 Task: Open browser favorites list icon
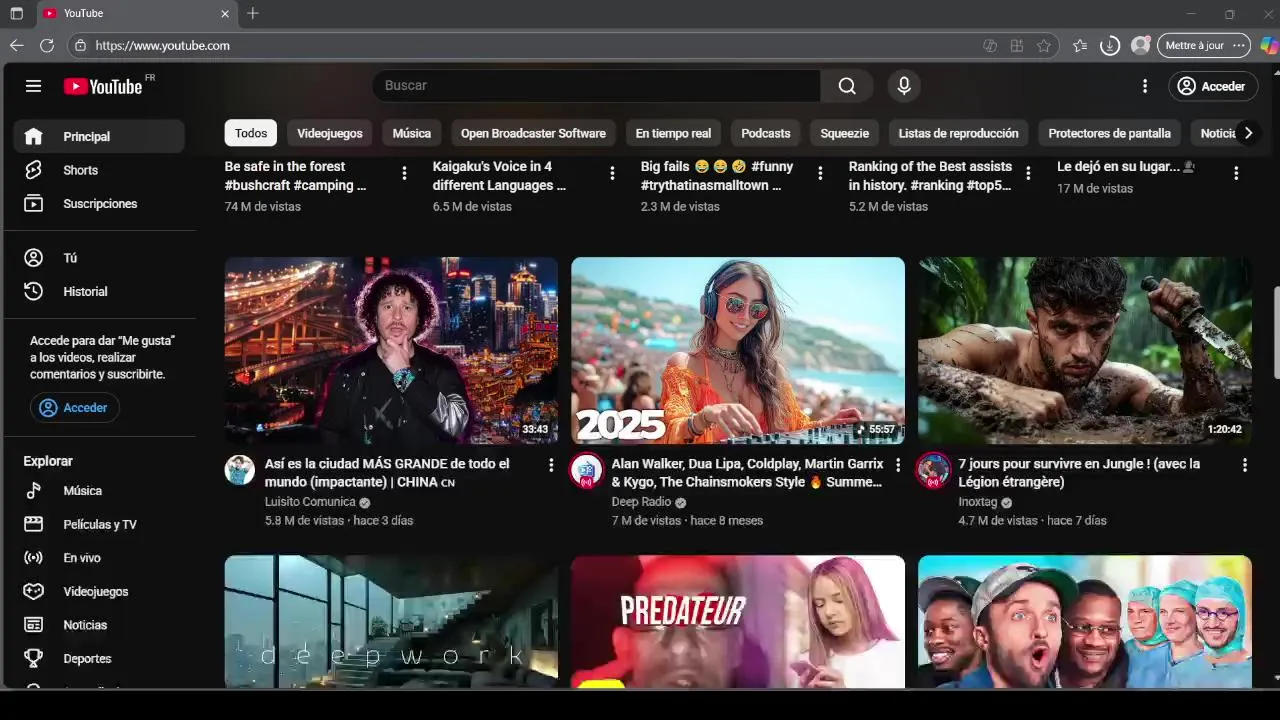1080,45
